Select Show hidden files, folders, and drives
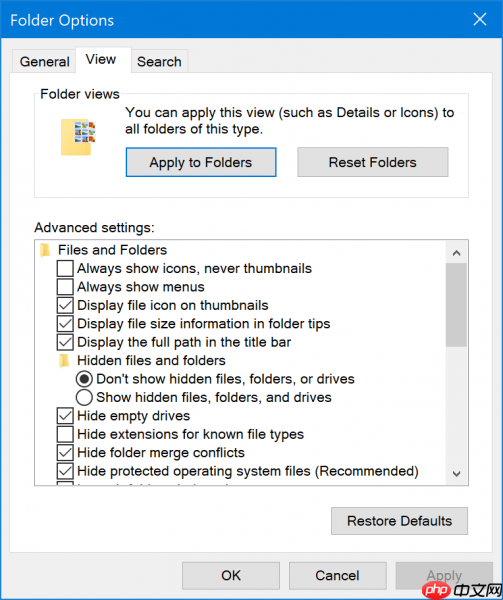 [x=84, y=397]
